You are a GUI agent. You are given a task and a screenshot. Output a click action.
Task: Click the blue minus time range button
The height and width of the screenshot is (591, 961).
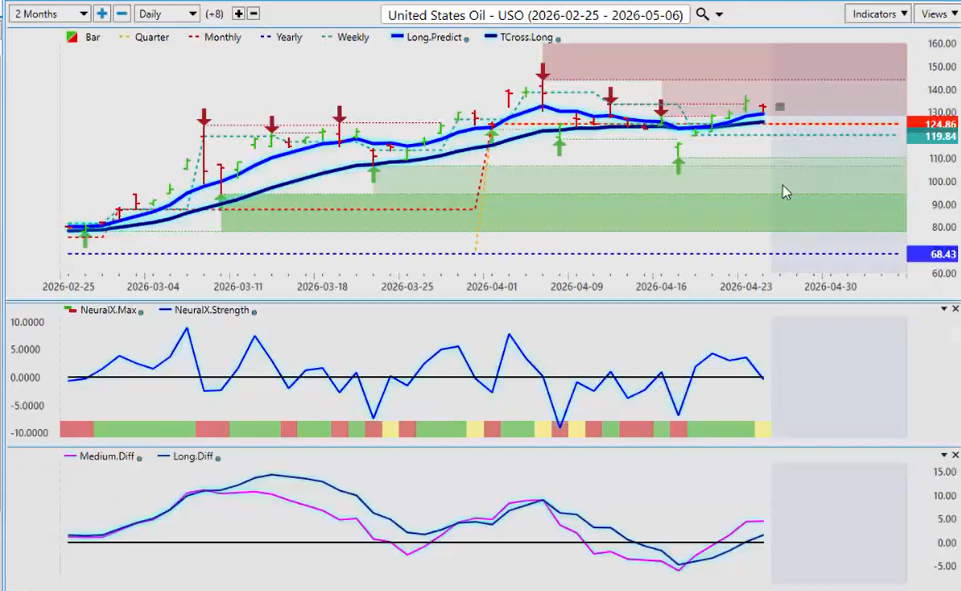pos(121,14)
